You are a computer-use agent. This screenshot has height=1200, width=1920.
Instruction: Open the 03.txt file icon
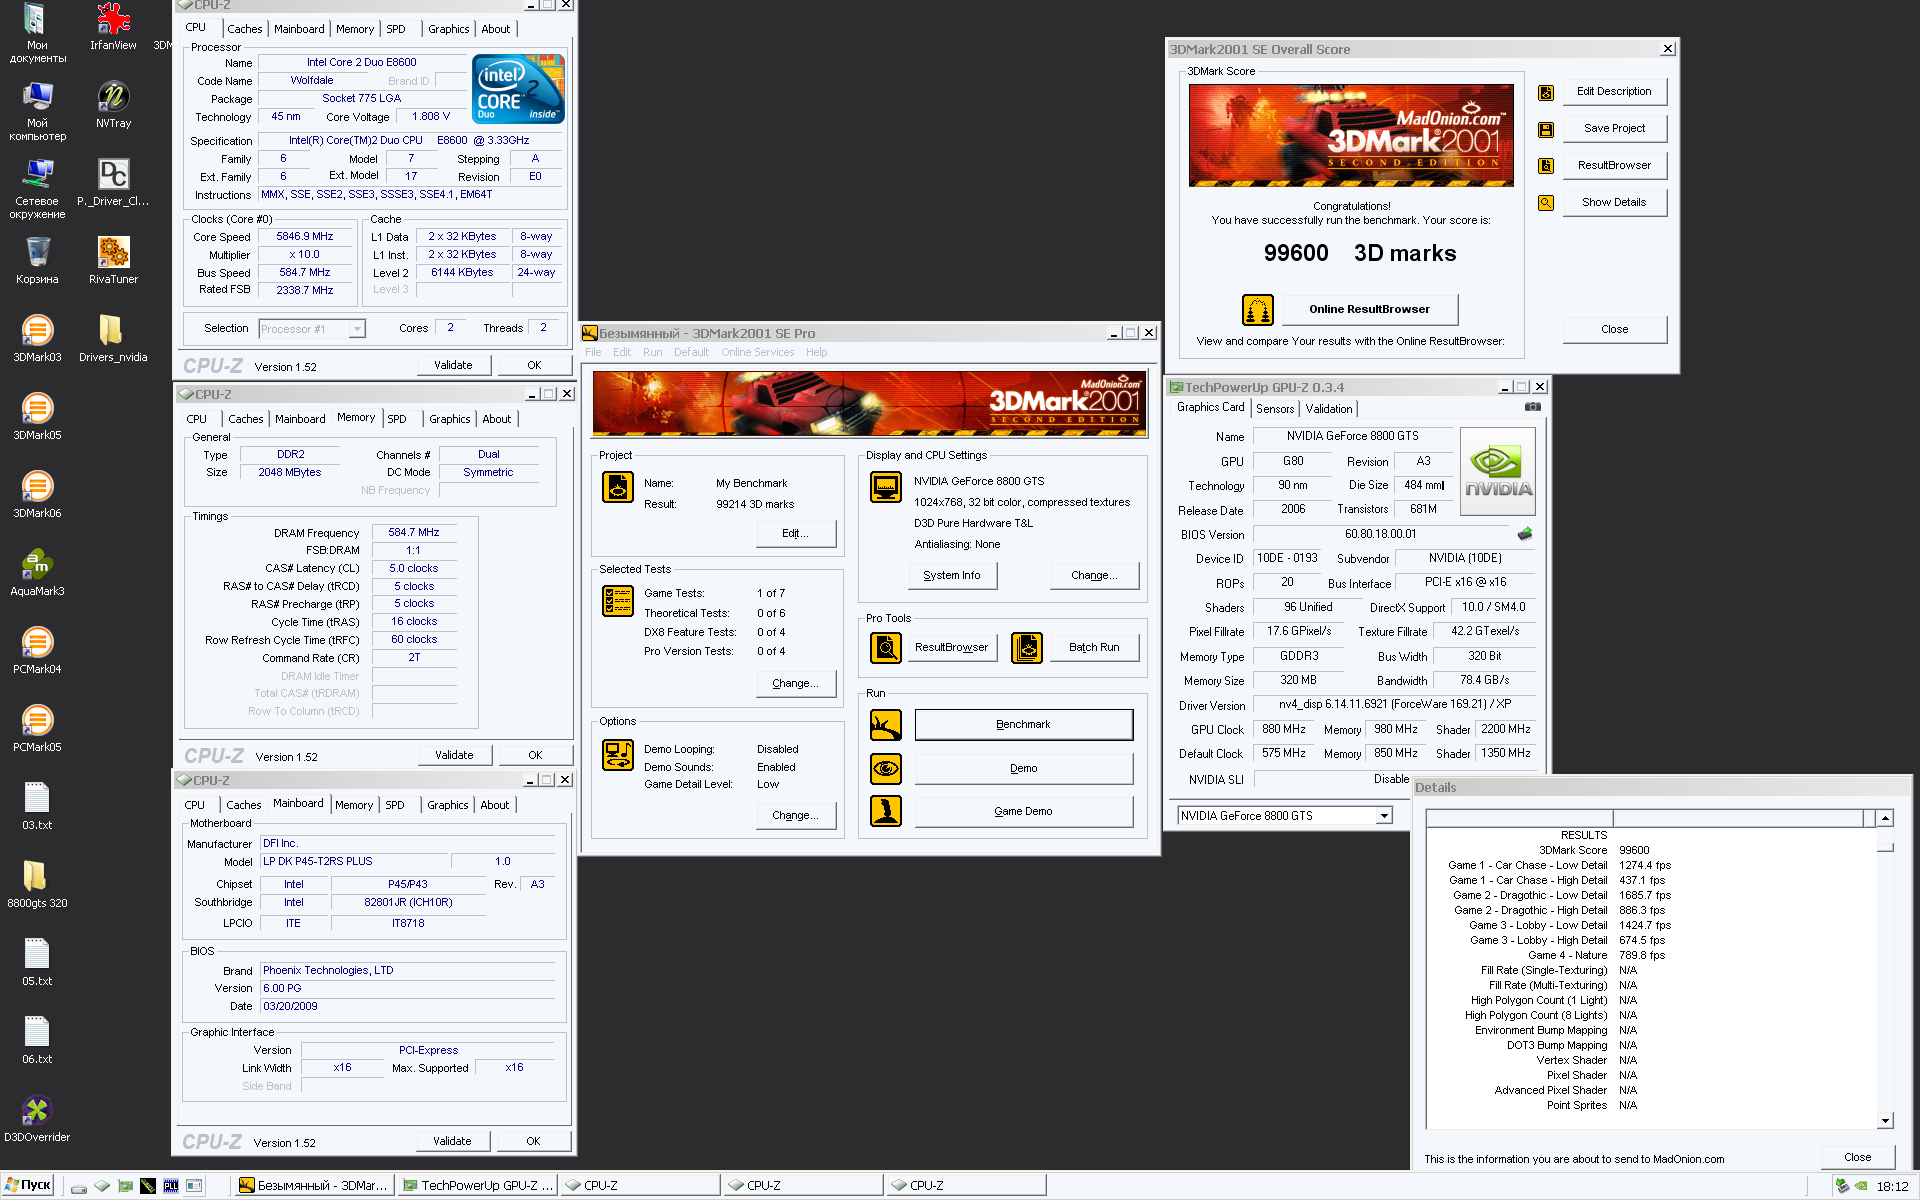[37, 806]
